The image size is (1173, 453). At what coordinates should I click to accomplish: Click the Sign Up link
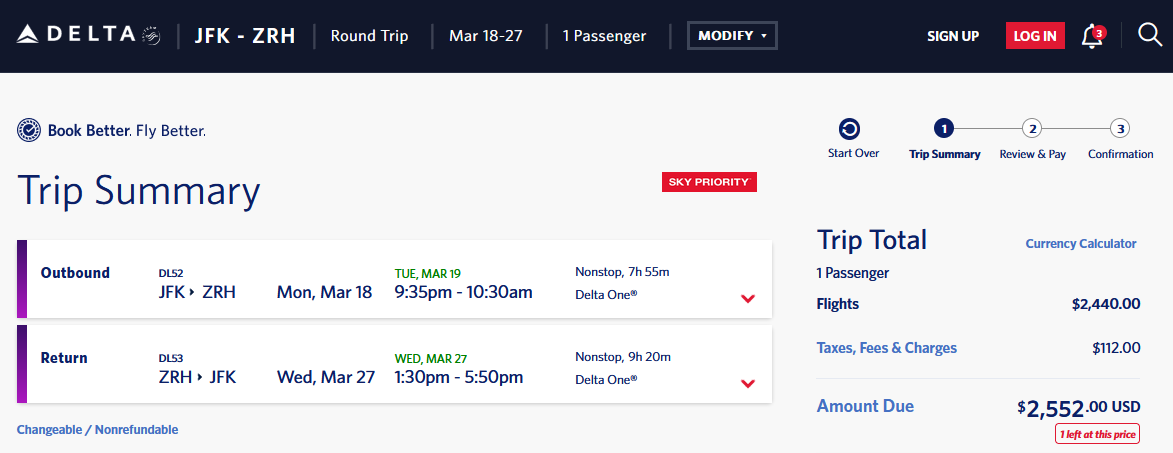953,36
